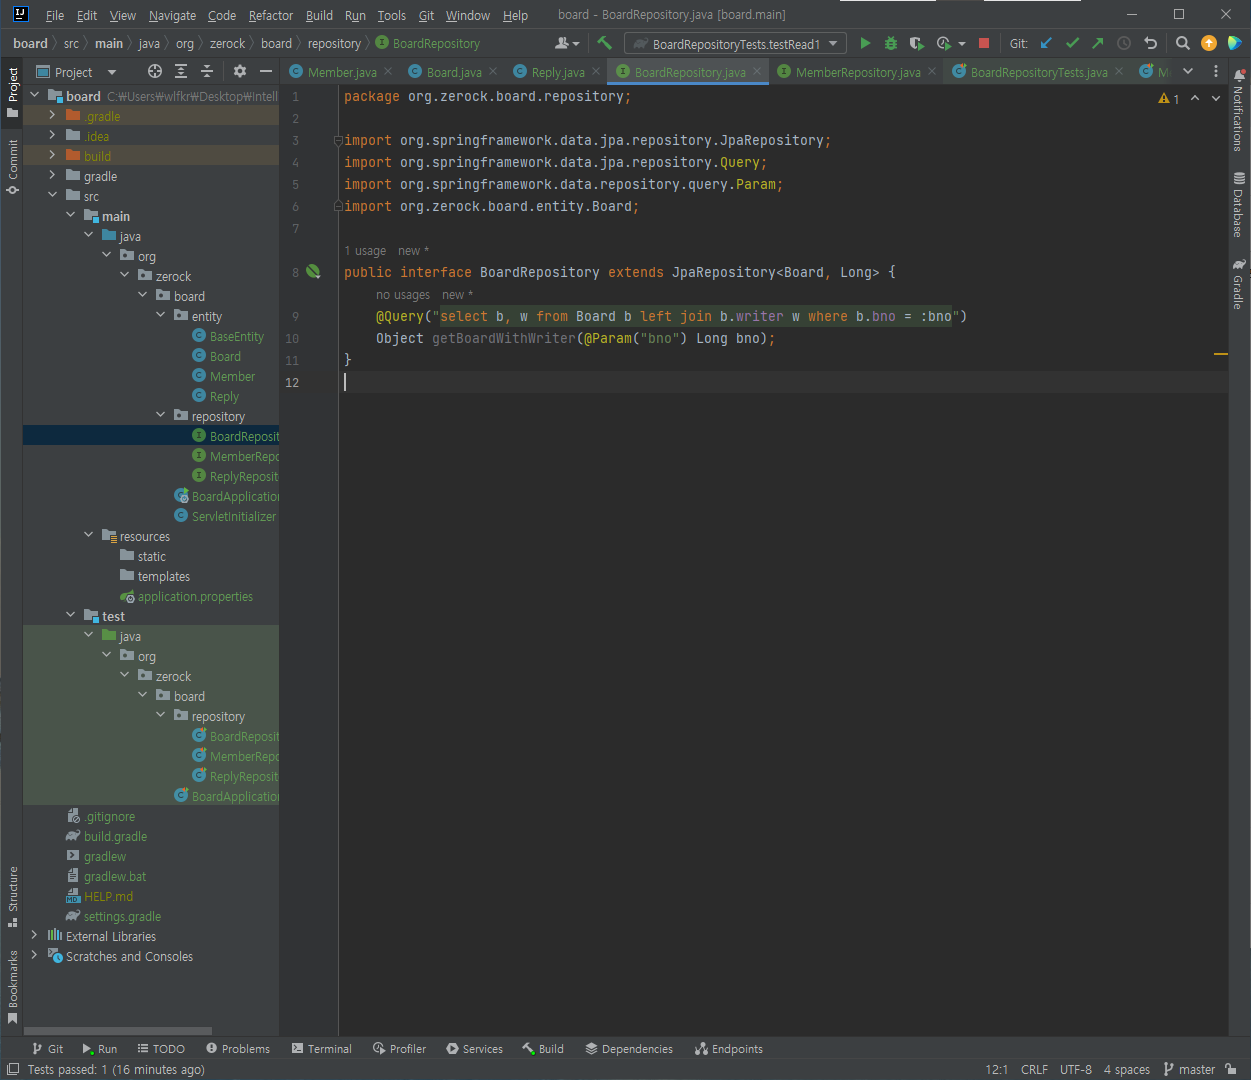Click the warning indicator in the editor corner
This screenshot has height=1080, width=1251.
click(x=1168, y=98)
